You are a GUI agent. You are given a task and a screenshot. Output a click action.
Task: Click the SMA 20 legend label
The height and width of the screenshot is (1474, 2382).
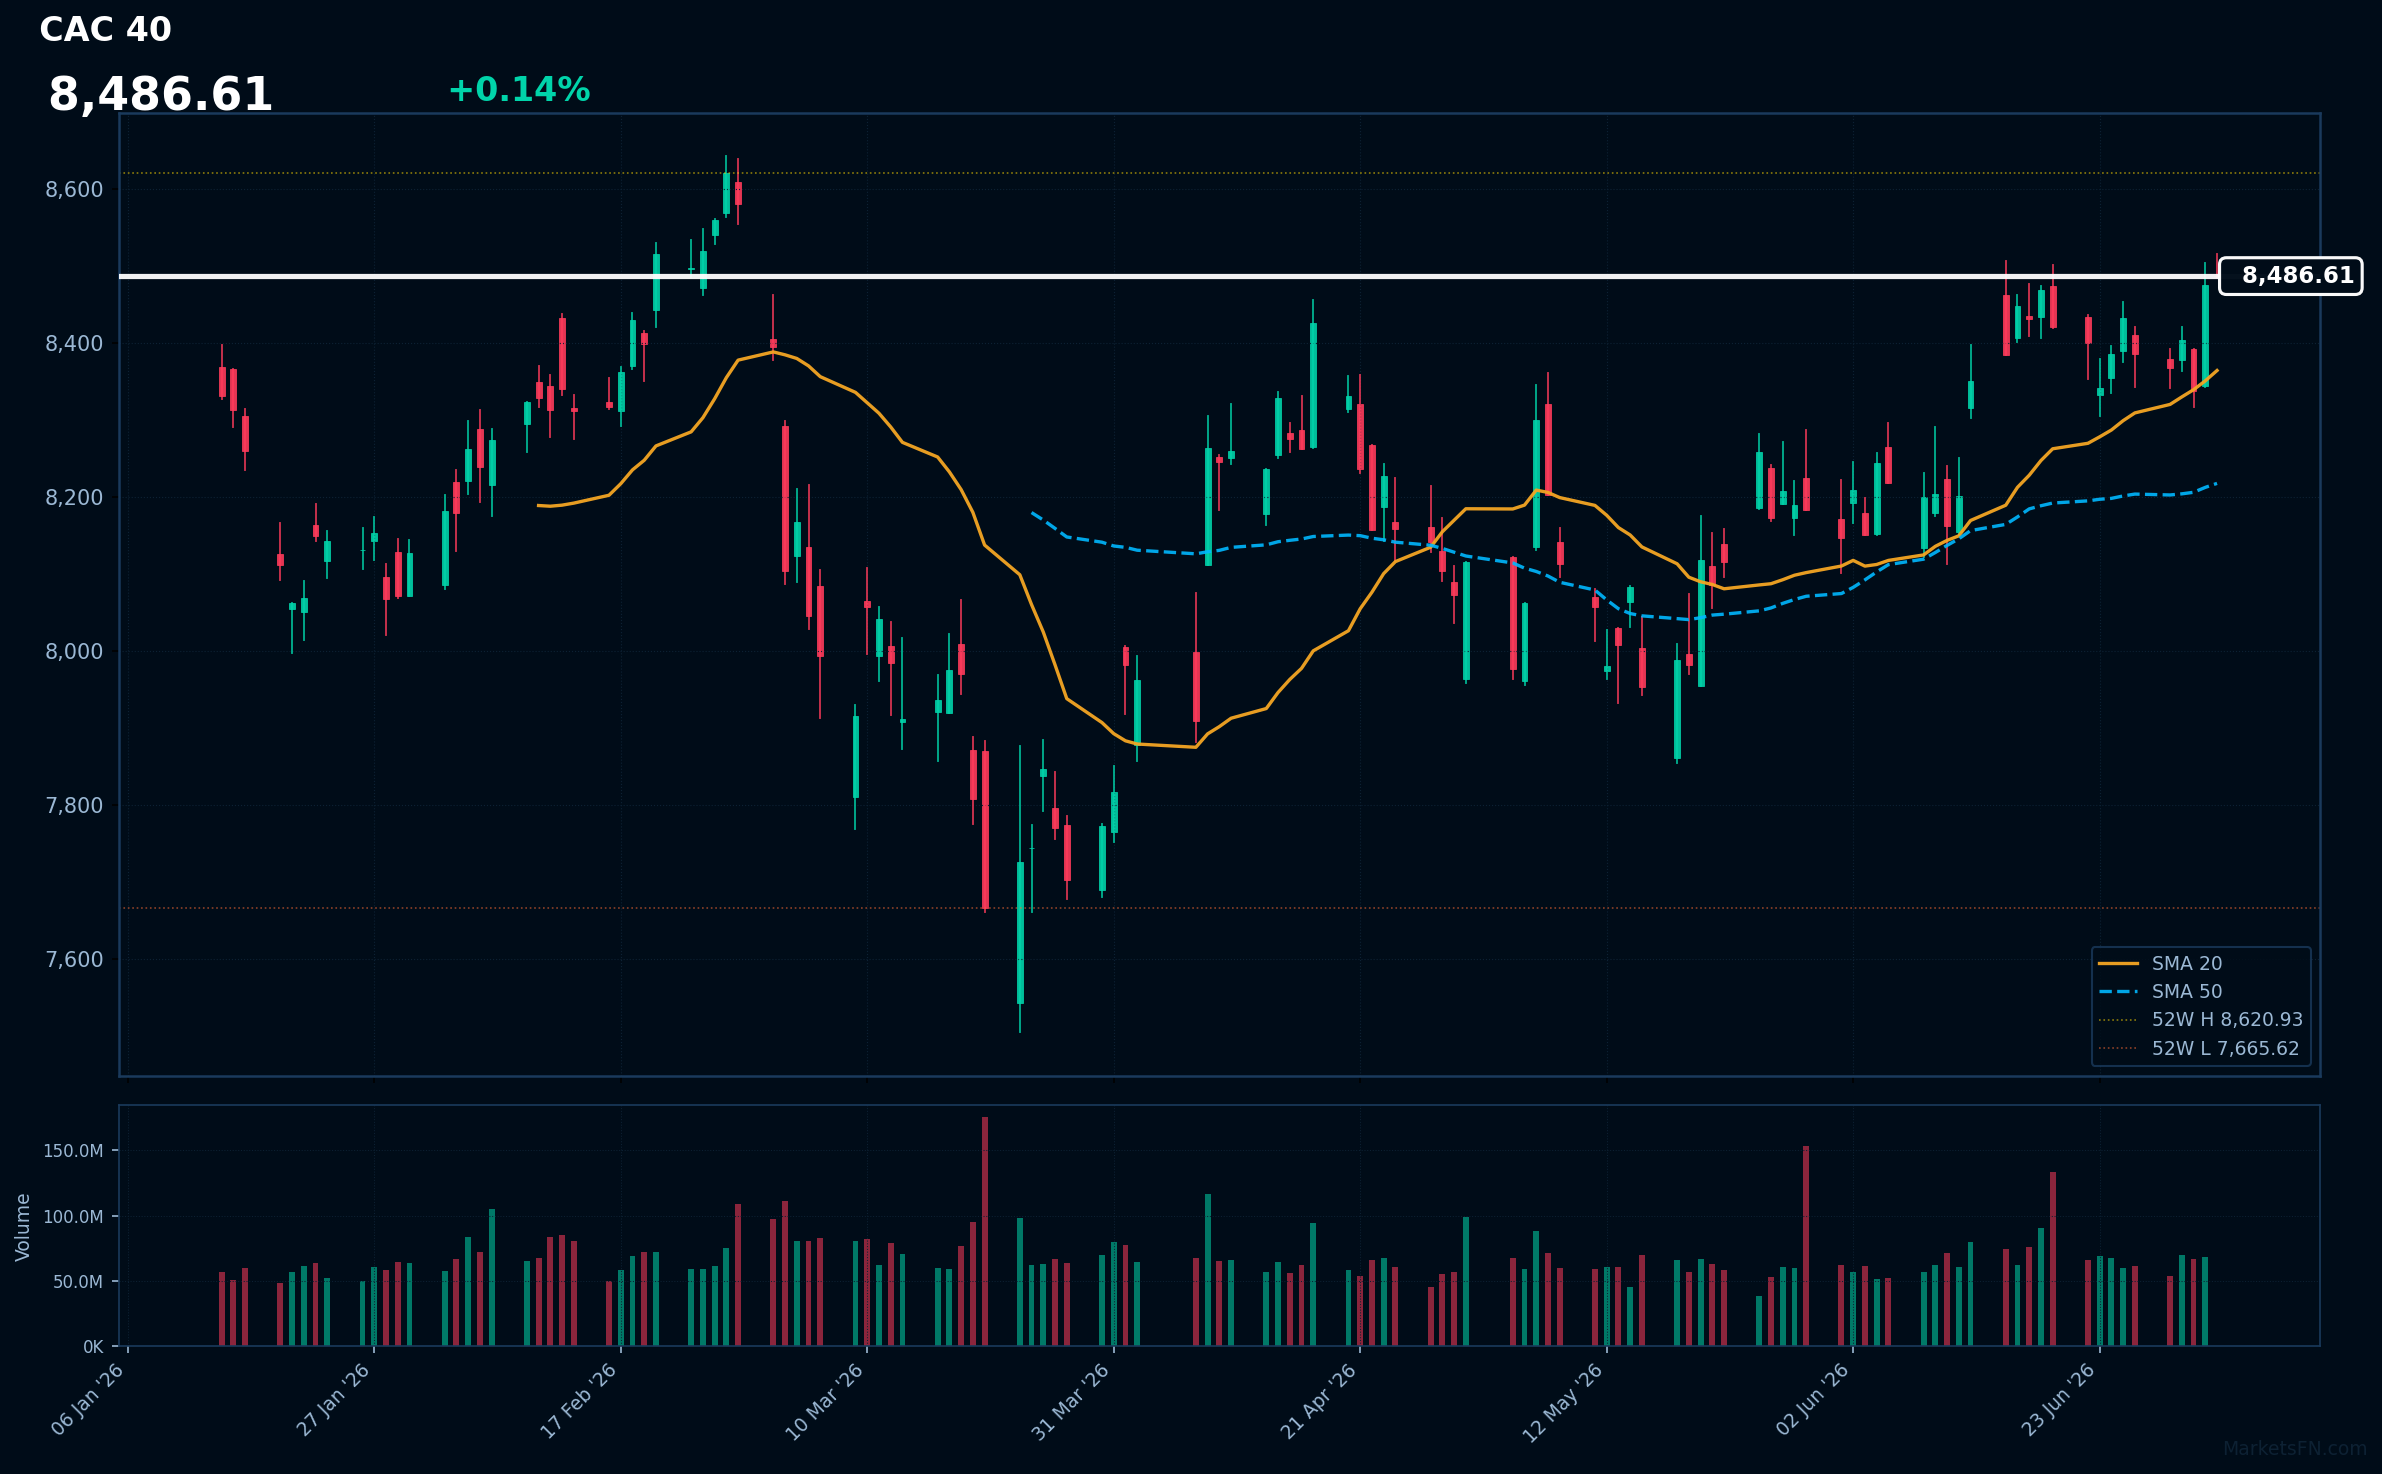point(2187,964)
